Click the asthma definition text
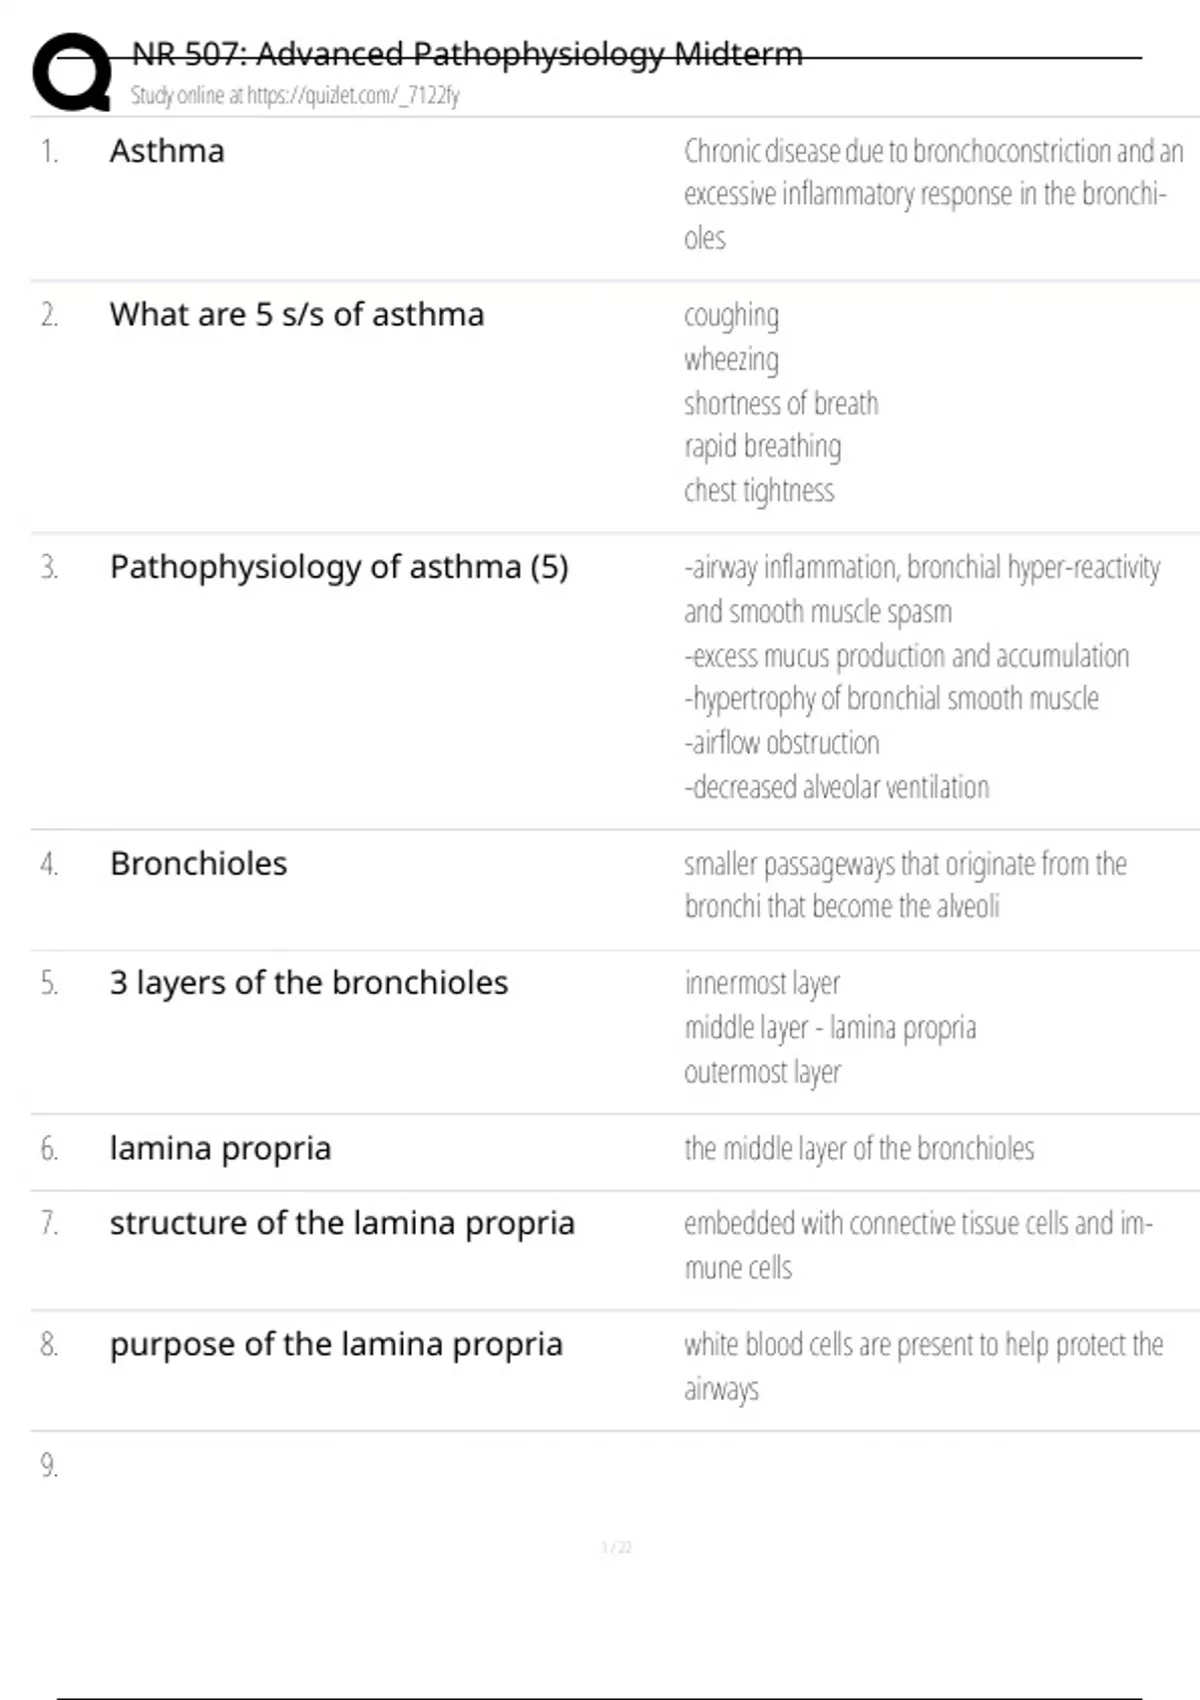 coord(932,194)
